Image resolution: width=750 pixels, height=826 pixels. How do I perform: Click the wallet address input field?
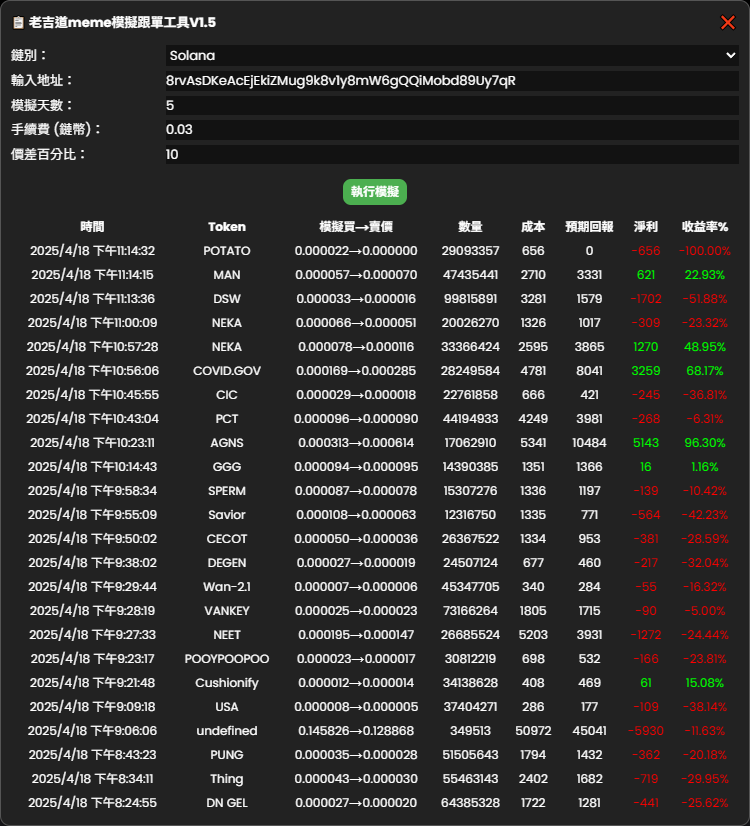452,81
